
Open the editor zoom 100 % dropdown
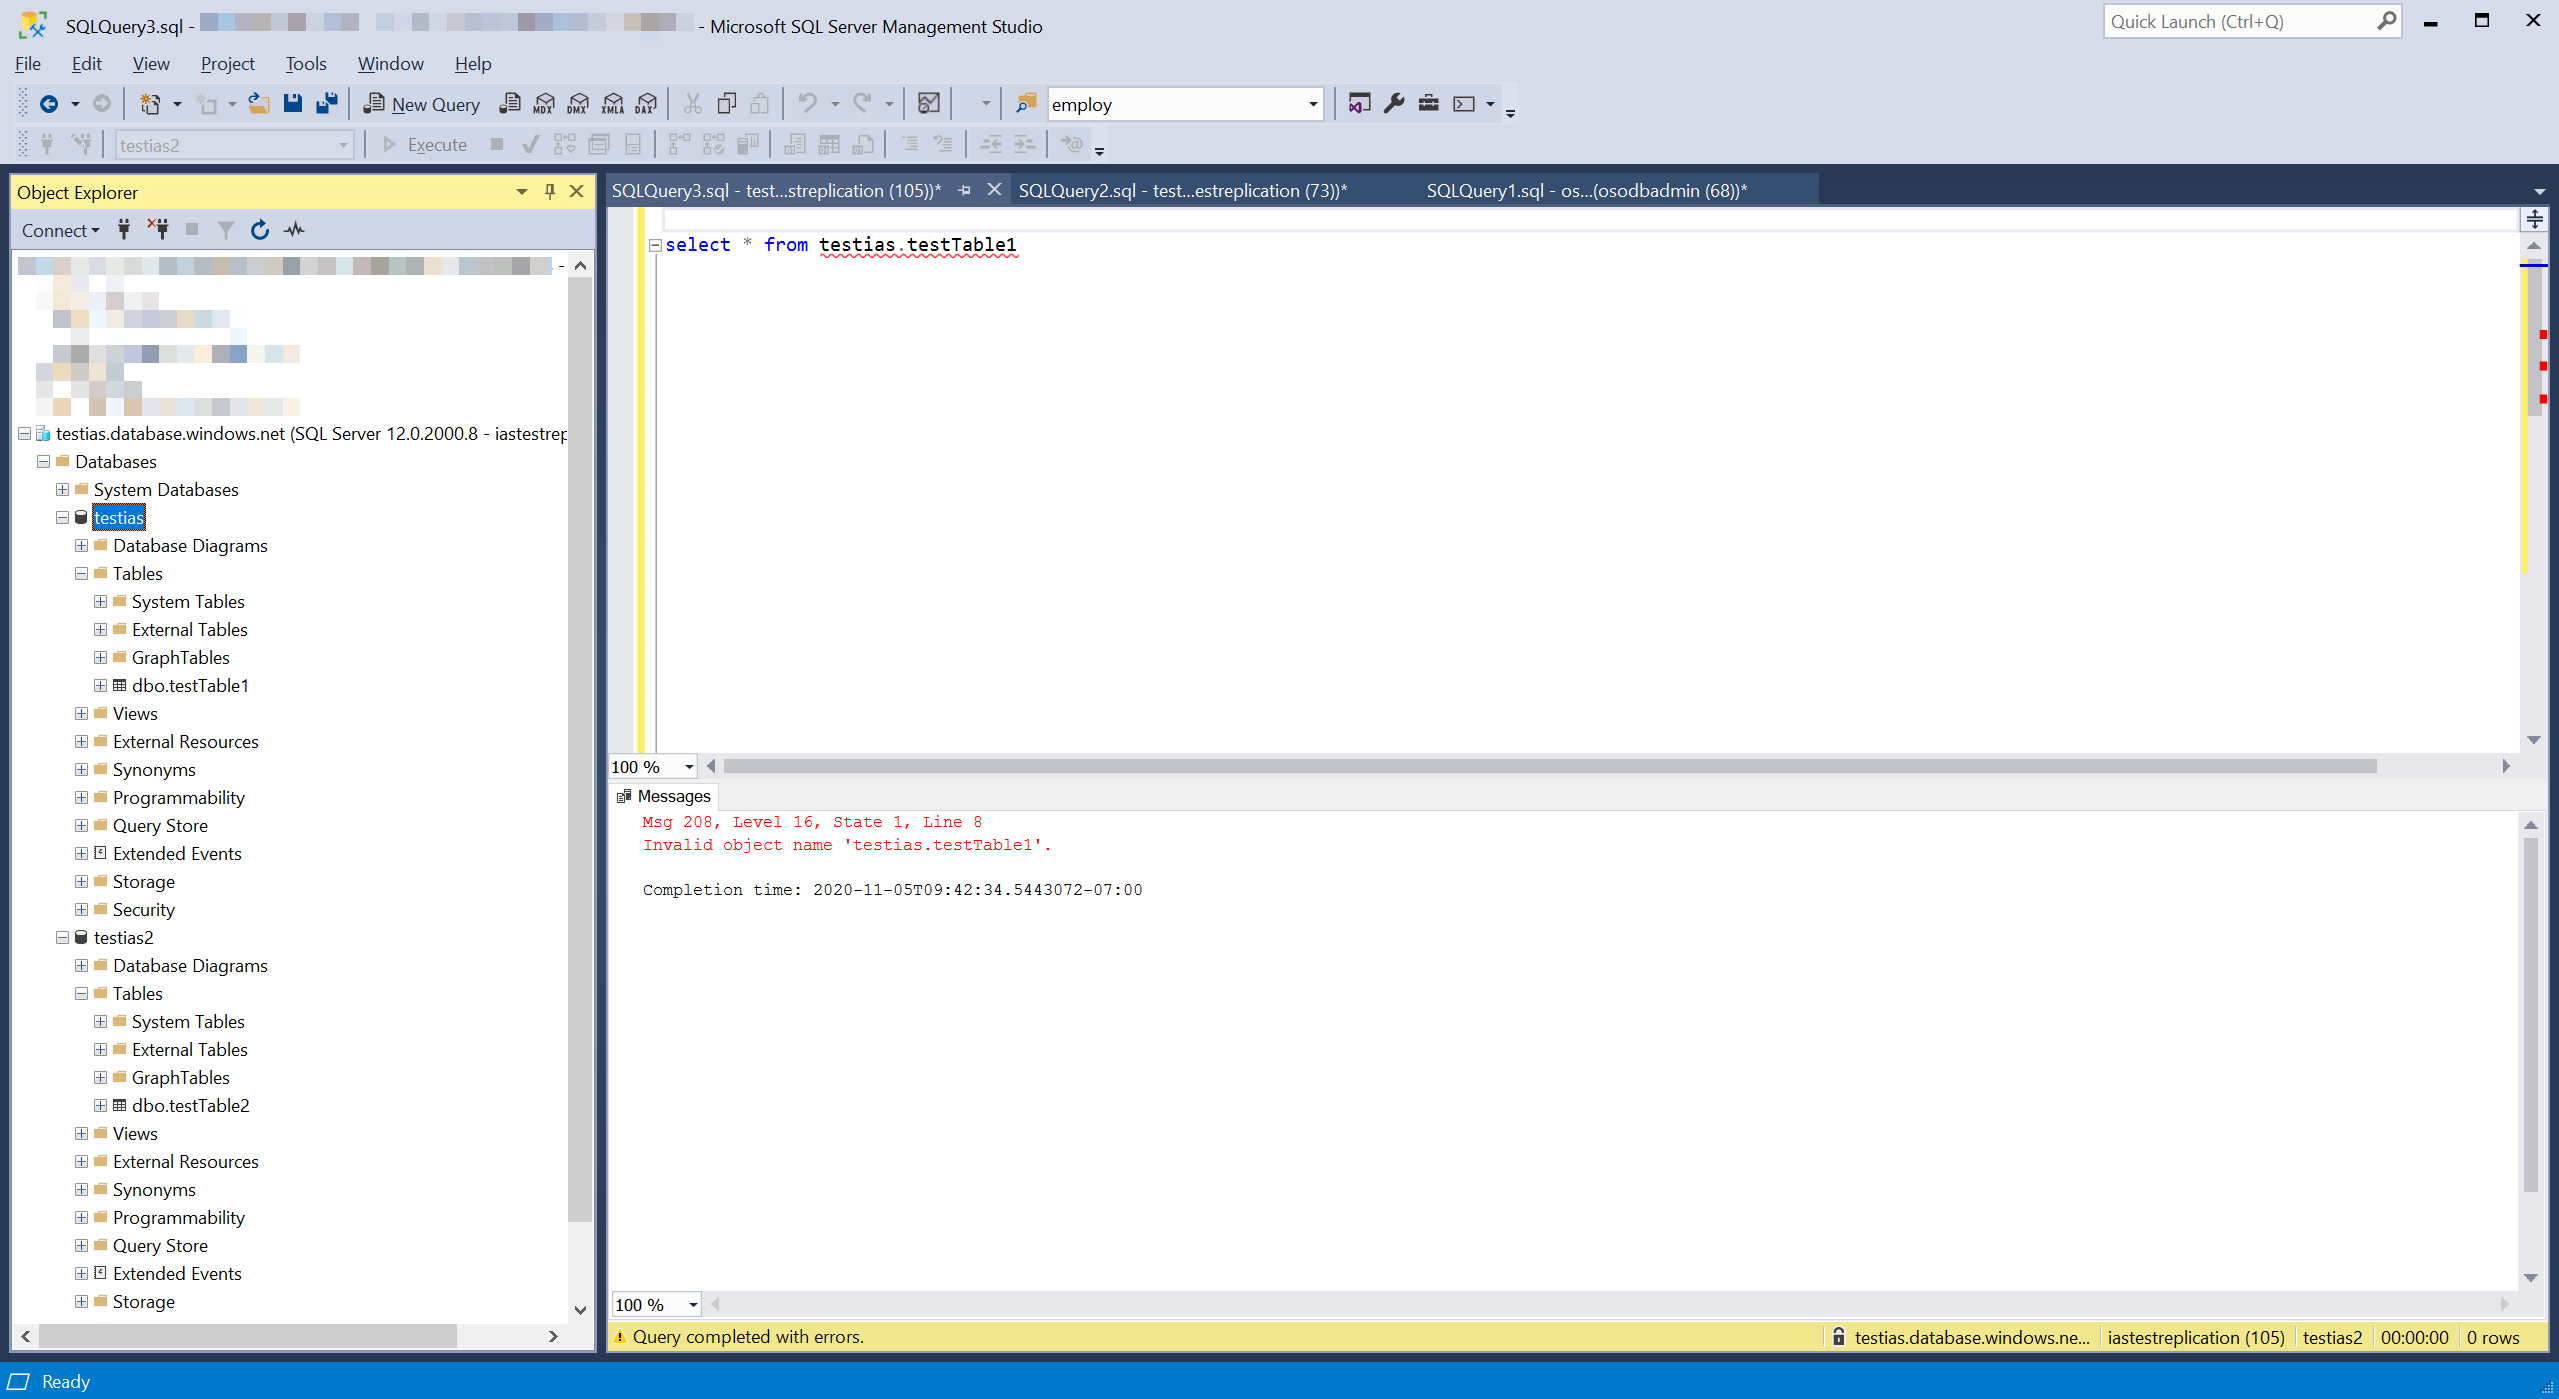point(689,767)
